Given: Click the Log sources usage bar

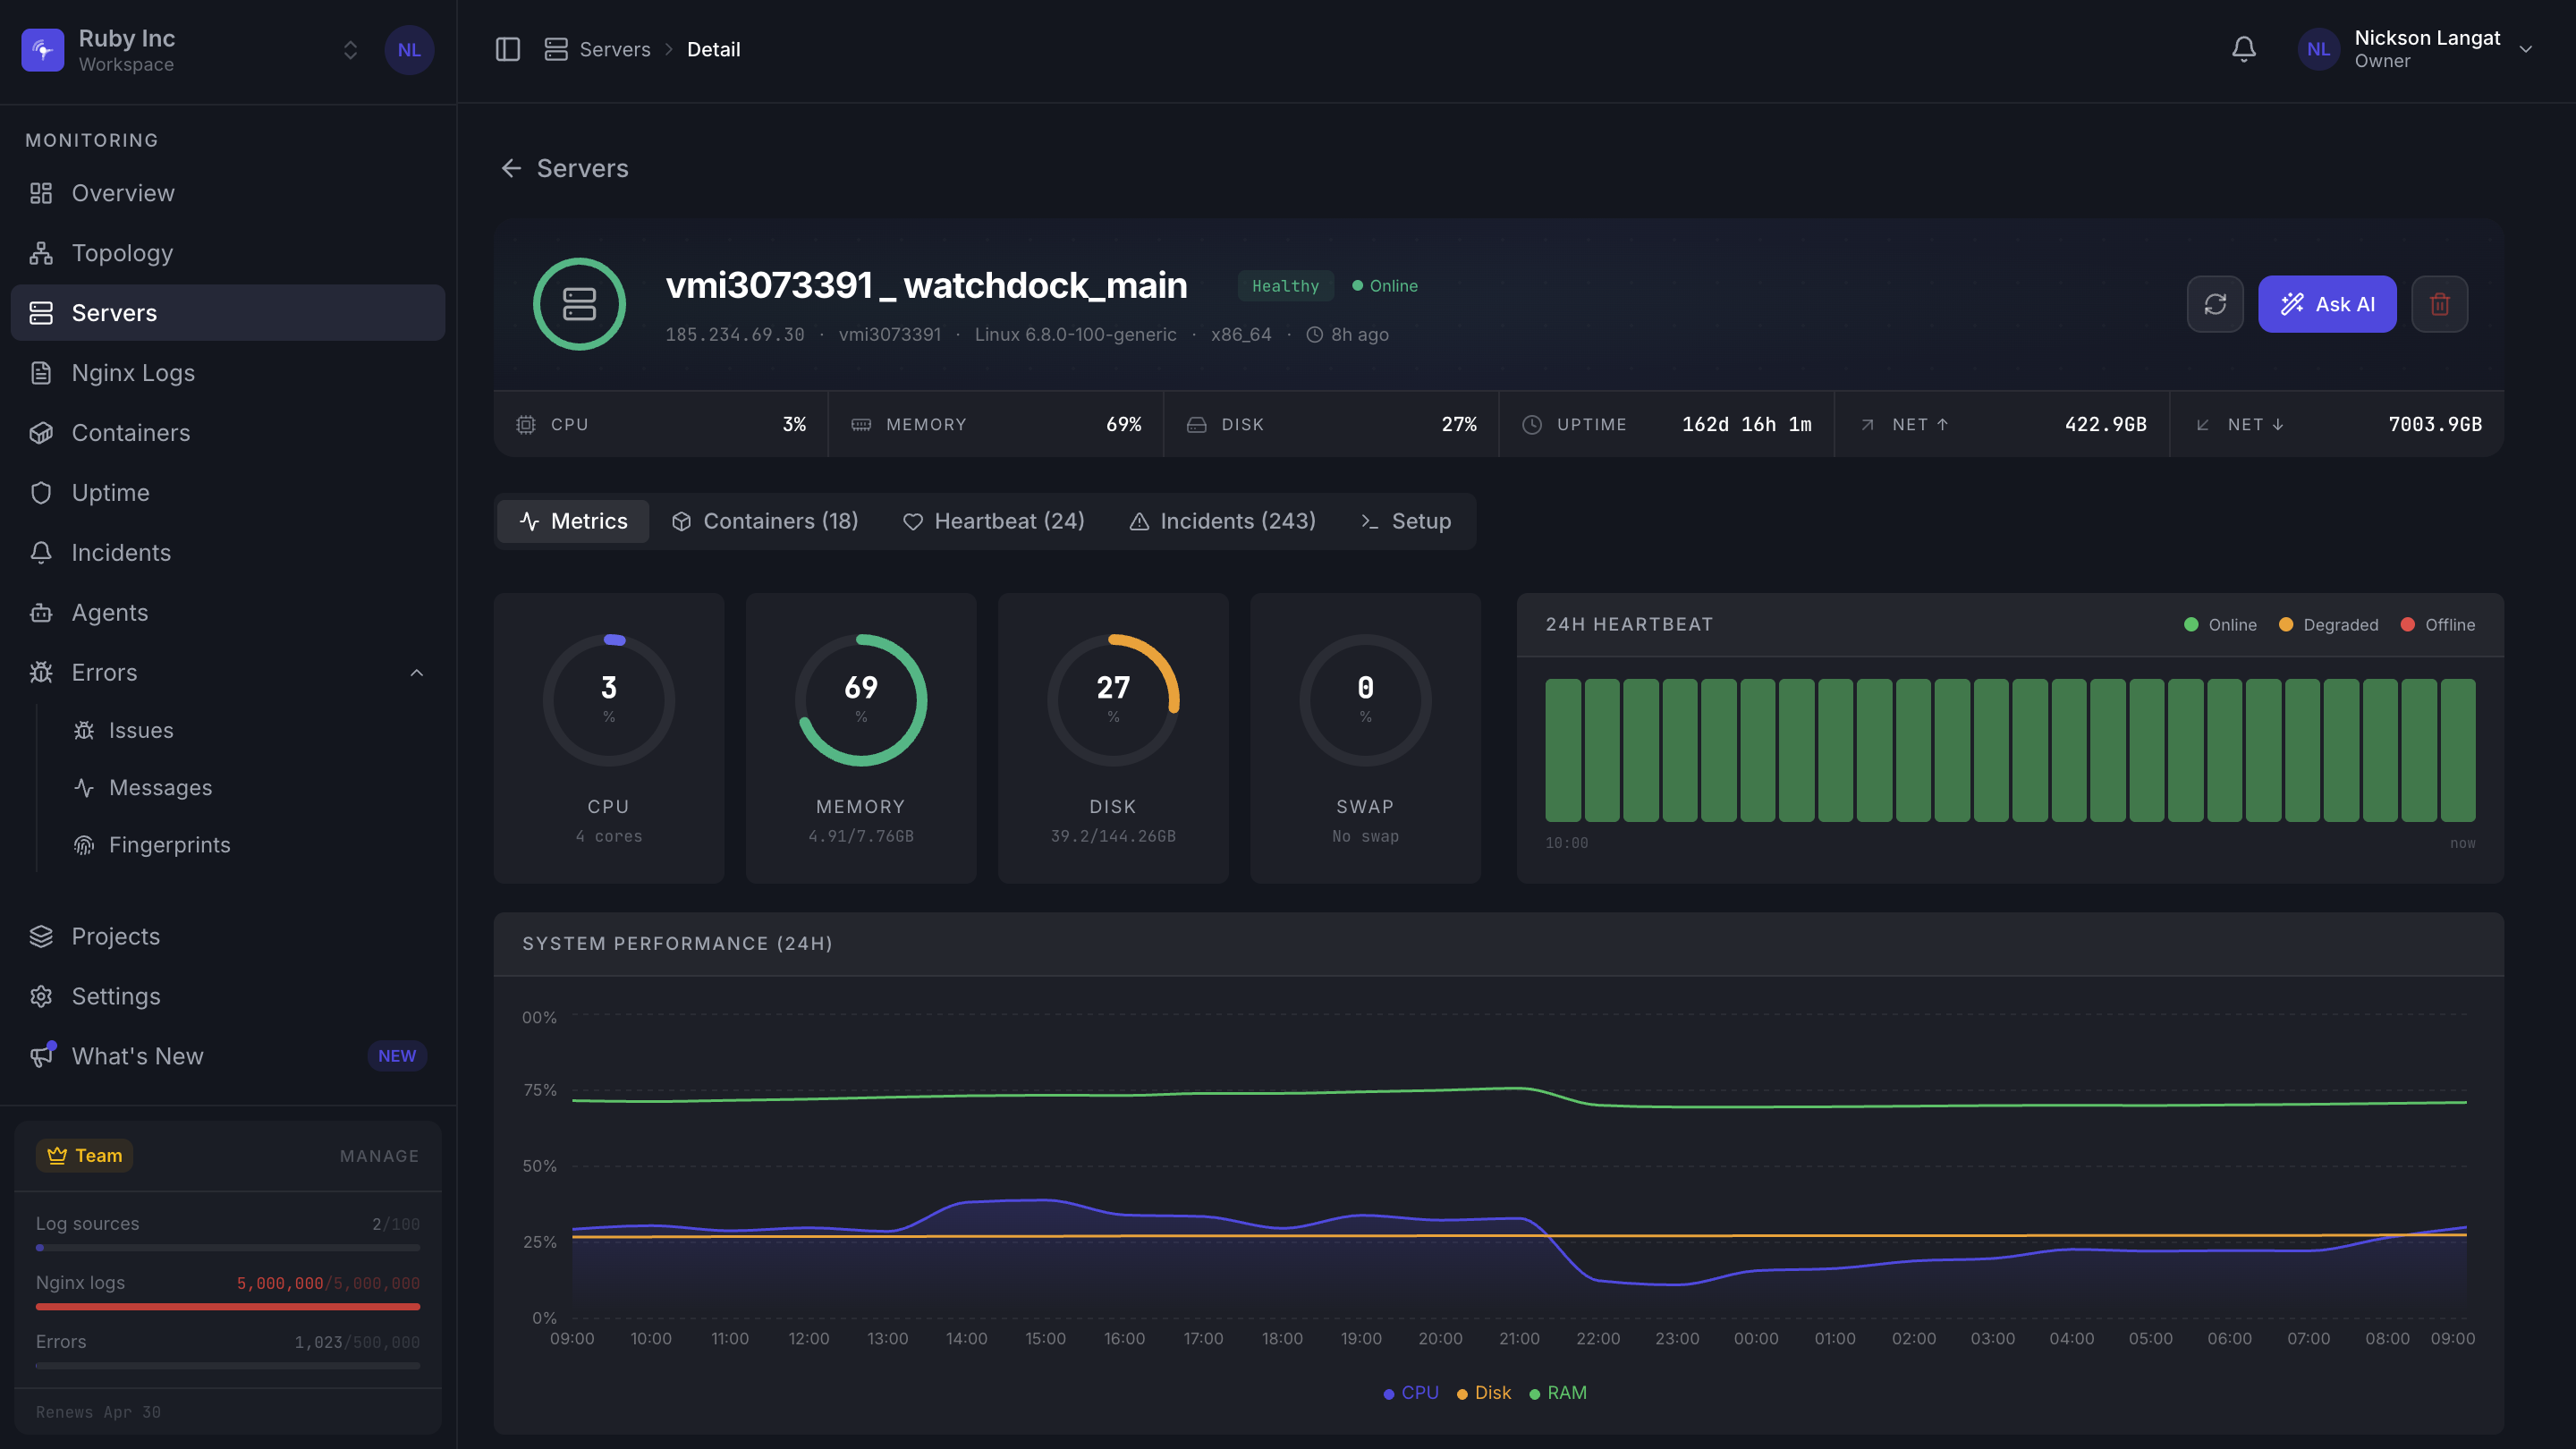Looking at the screenshot, I should click(x=228, y=1248).
